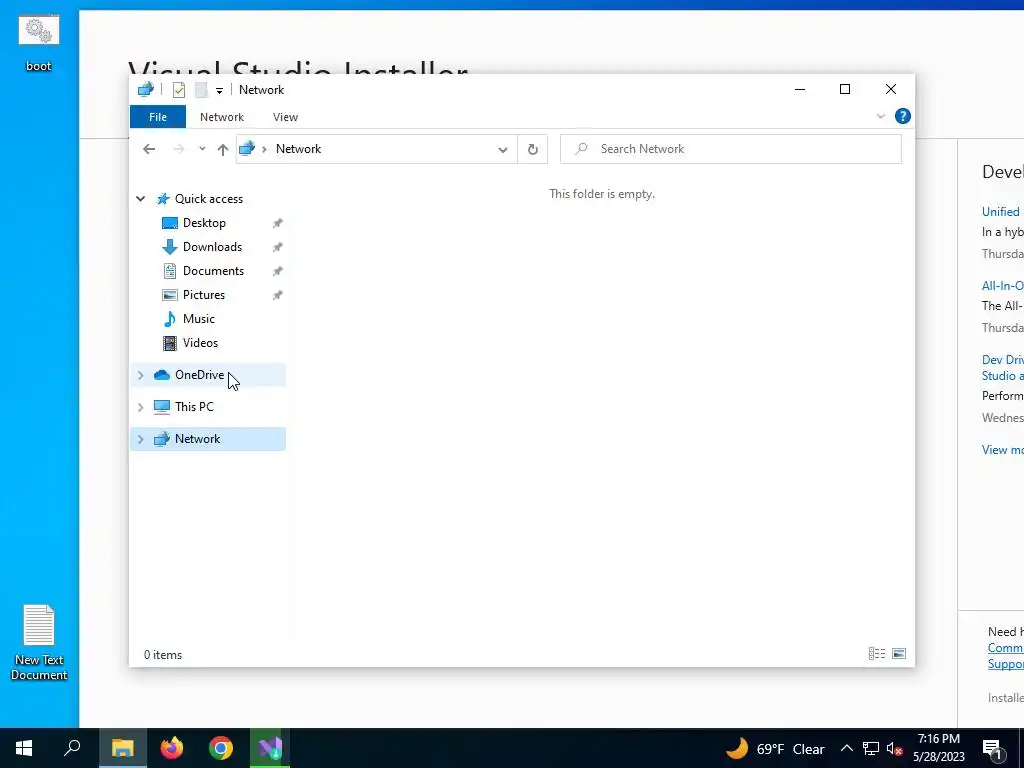Click the Network window title icon
This screenshot has height=768, width=1024.
(146, 89)
